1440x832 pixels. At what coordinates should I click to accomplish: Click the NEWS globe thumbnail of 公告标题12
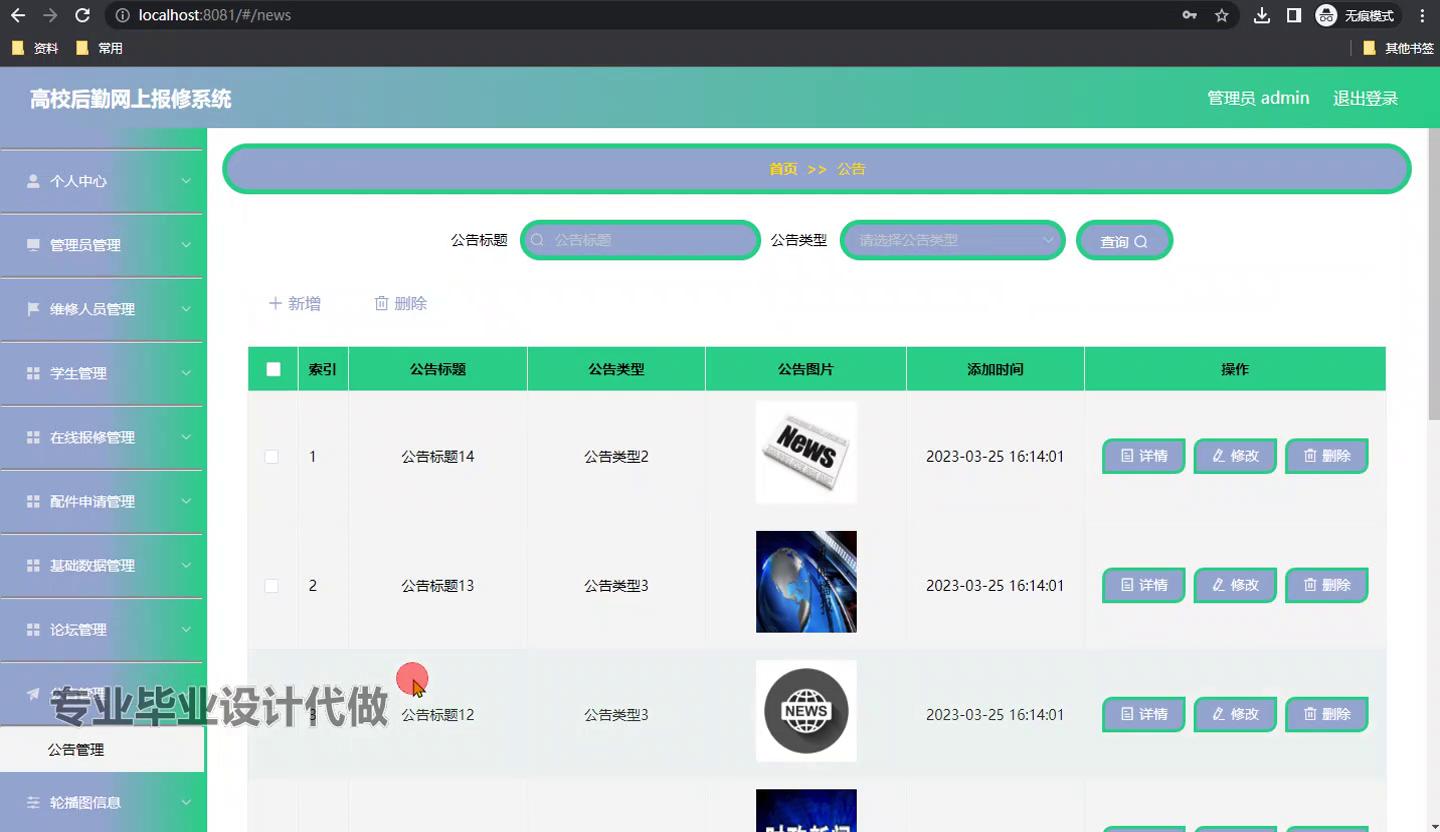[806, 711]
